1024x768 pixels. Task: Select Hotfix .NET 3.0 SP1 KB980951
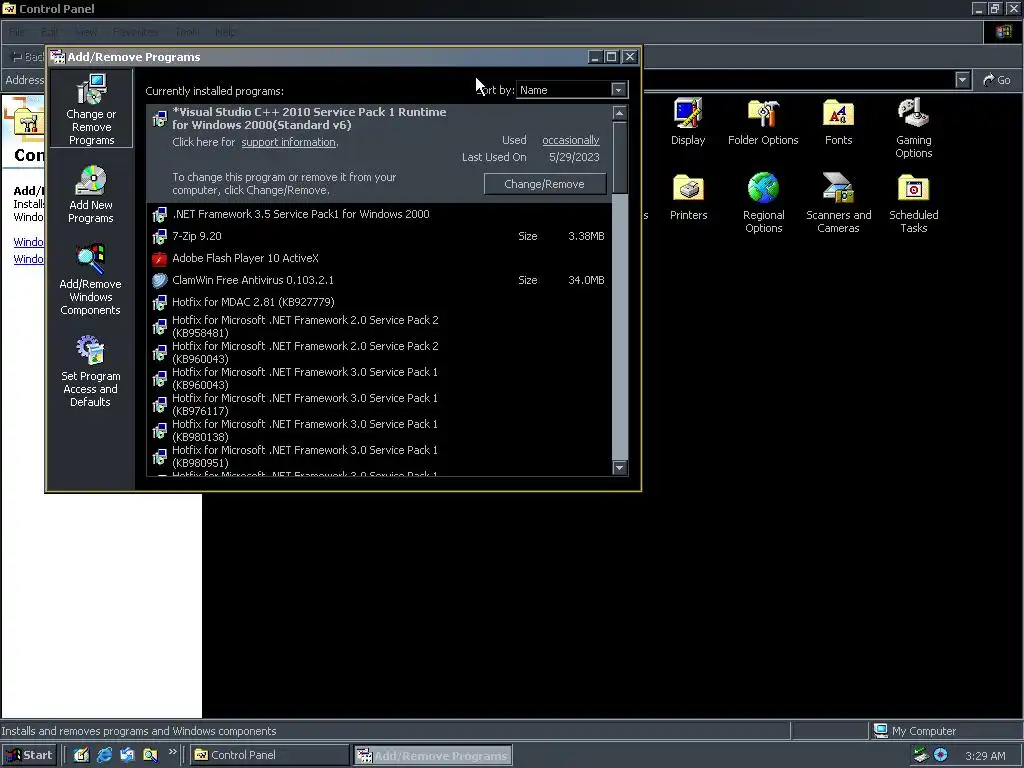click(x=379, y=457)
